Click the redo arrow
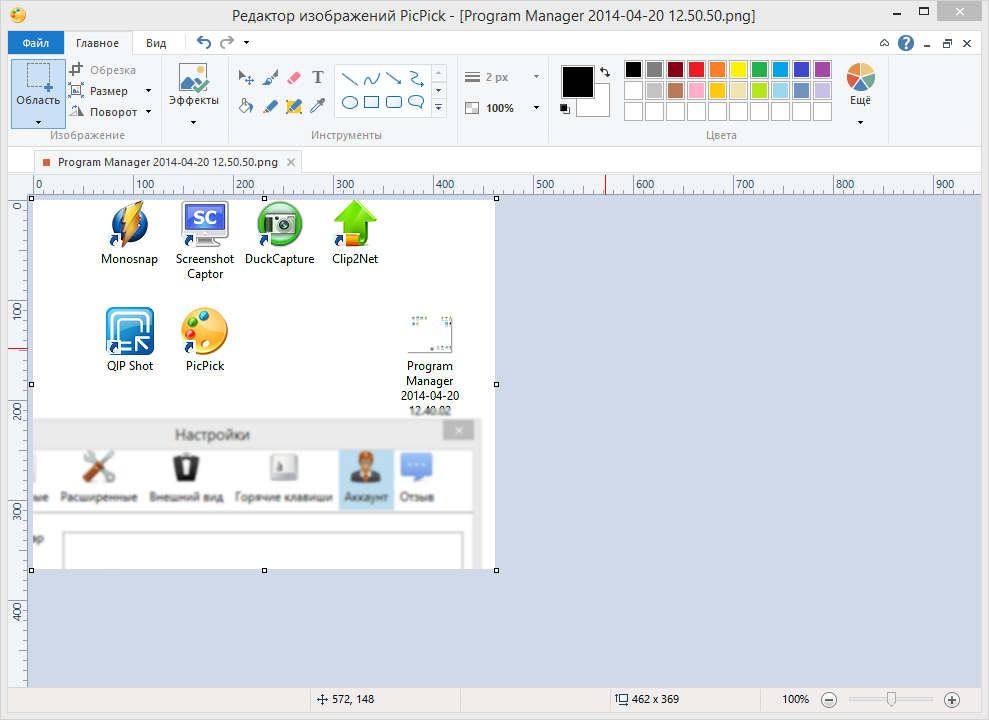This screenshot has width=989, height=720. pos(227,42)
